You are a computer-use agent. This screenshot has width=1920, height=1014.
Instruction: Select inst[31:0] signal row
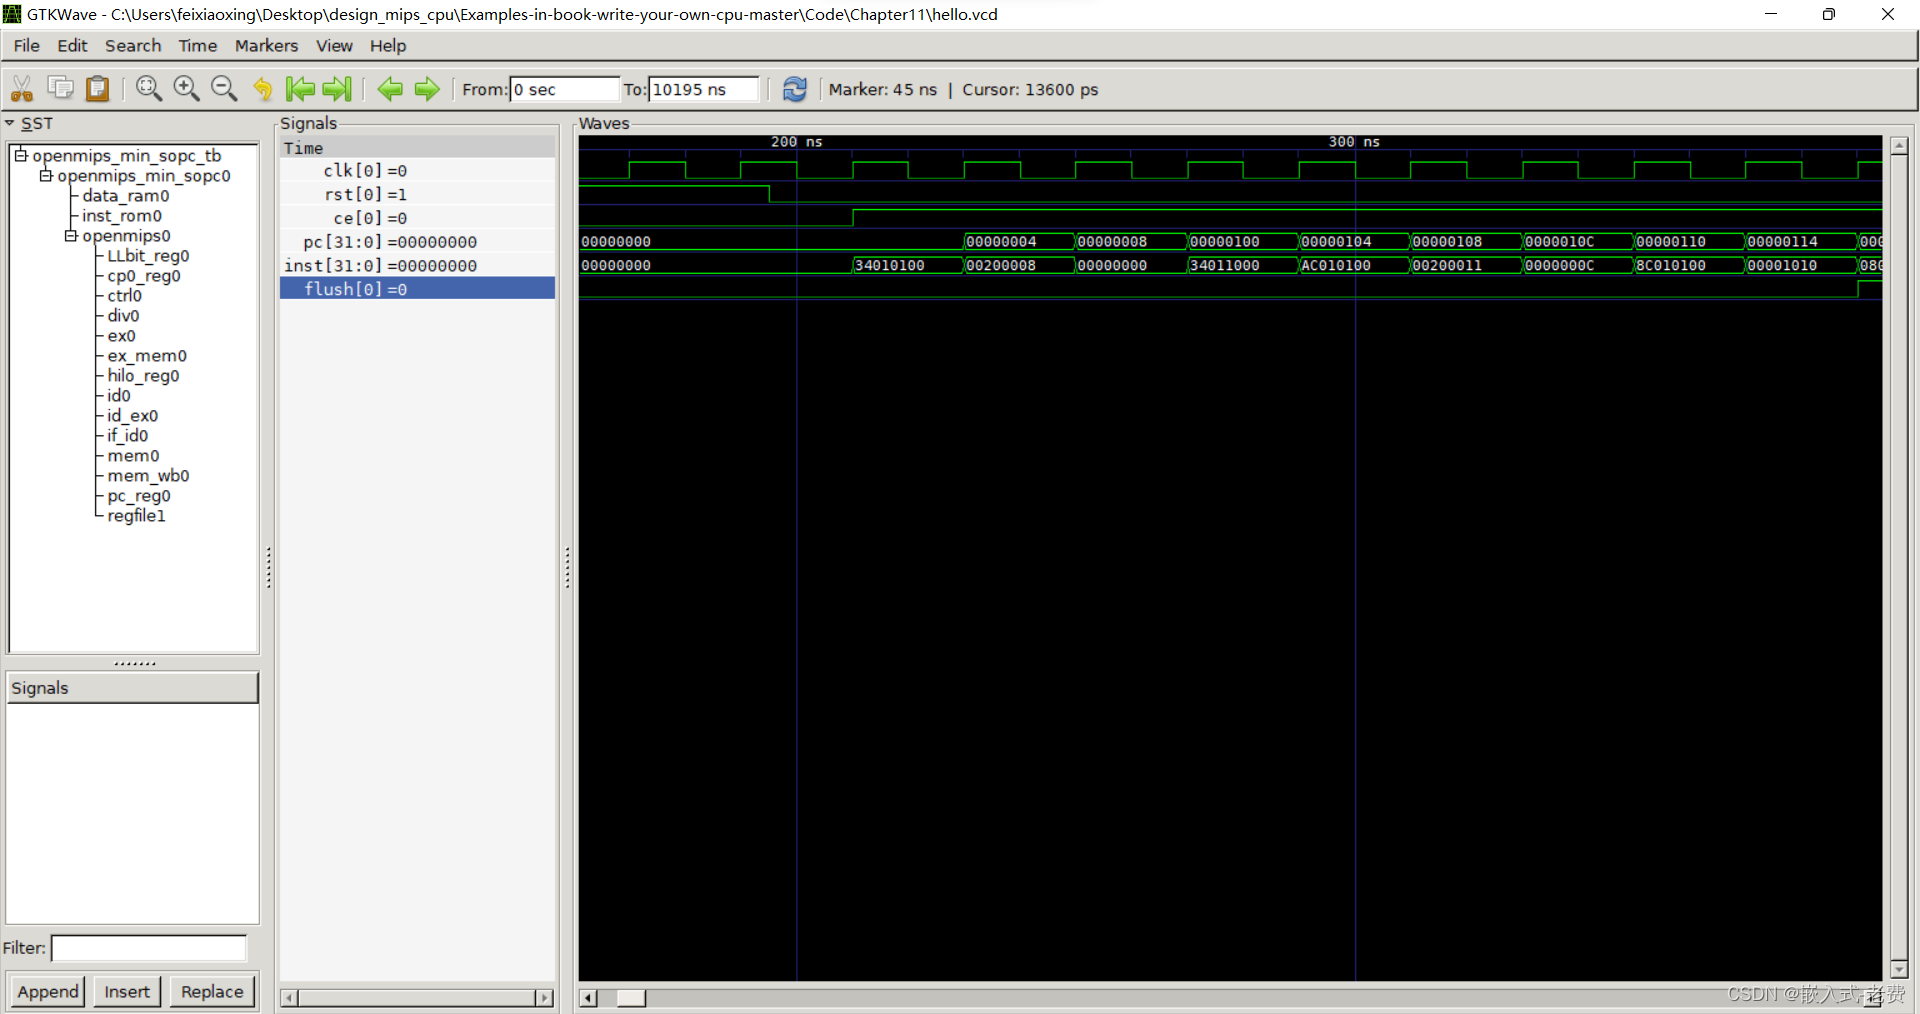coord(417,265)
